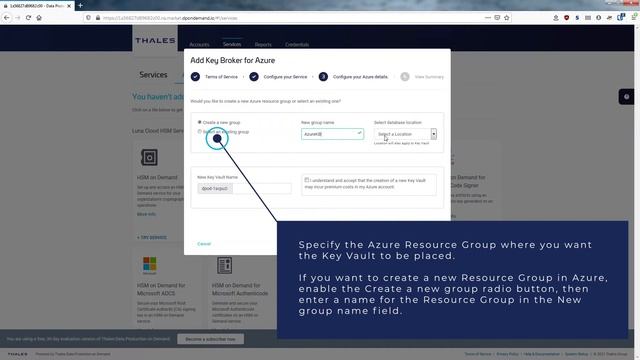Select the Data Protection browser tab
Screen dimensions: 640x360
click(x=36, y=6)
